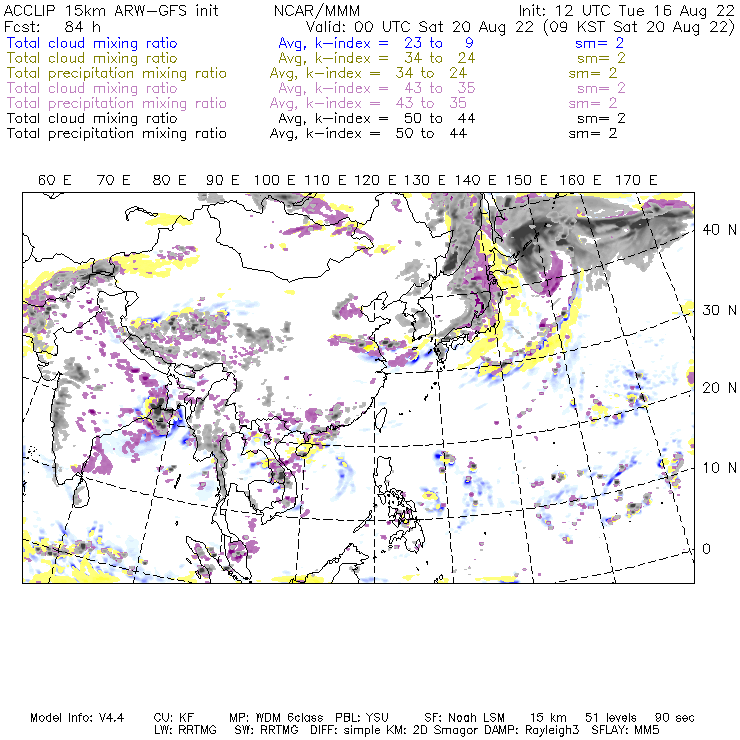The height and width of the screenshot is (740, 740).
Task: Click the blue 'Total cloud mixing ratio' label
Action: 92,43
